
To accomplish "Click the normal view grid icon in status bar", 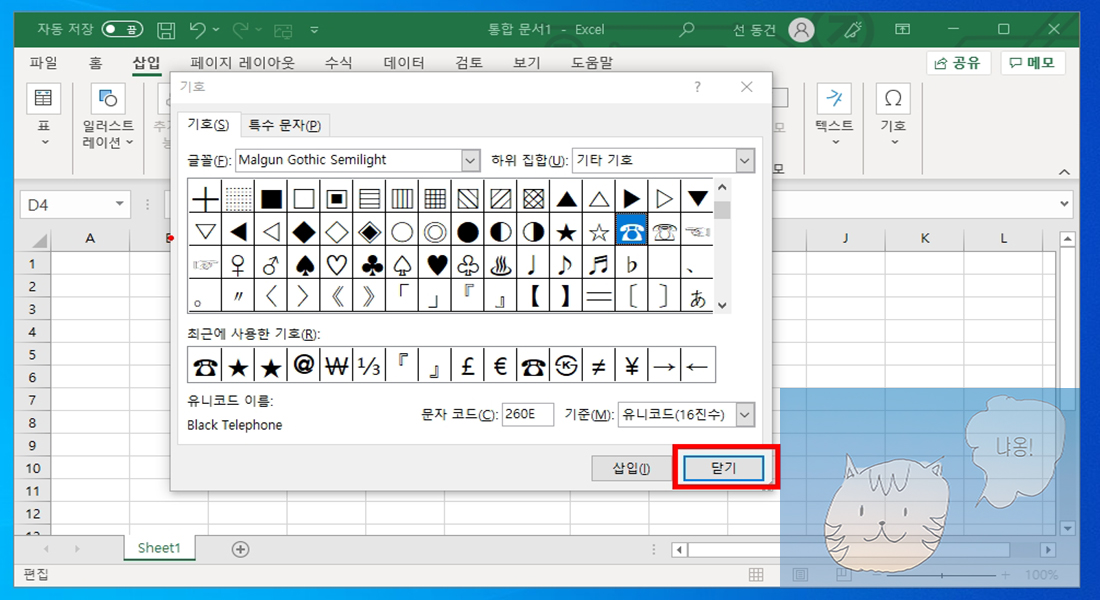I will (756, 575).
